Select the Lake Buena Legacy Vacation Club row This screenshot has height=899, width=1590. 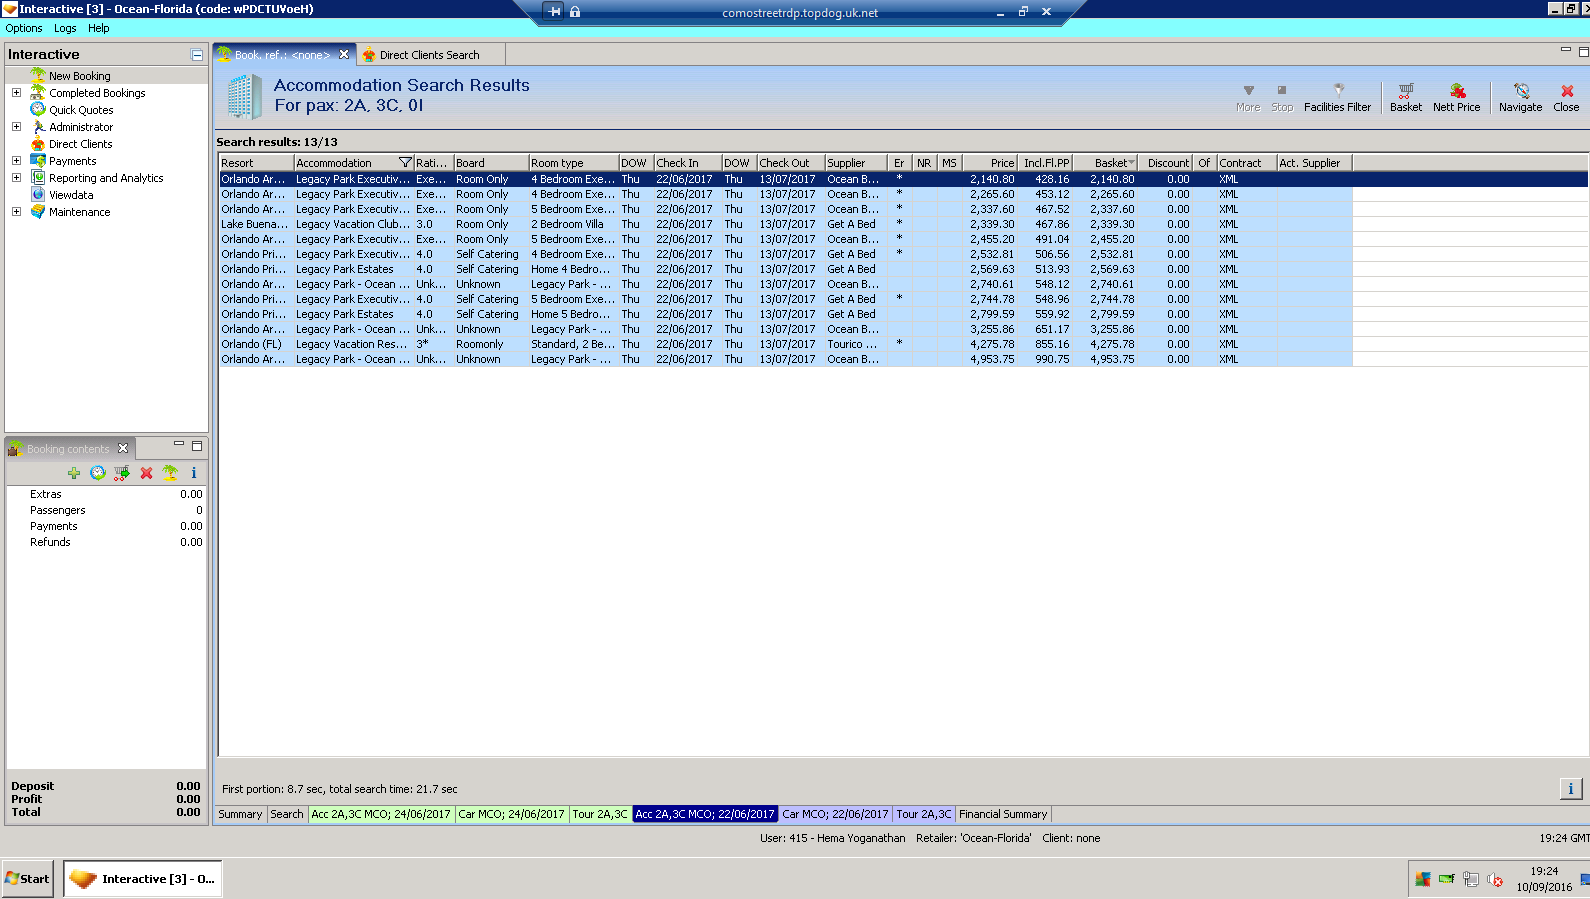(x=785, y=224)
